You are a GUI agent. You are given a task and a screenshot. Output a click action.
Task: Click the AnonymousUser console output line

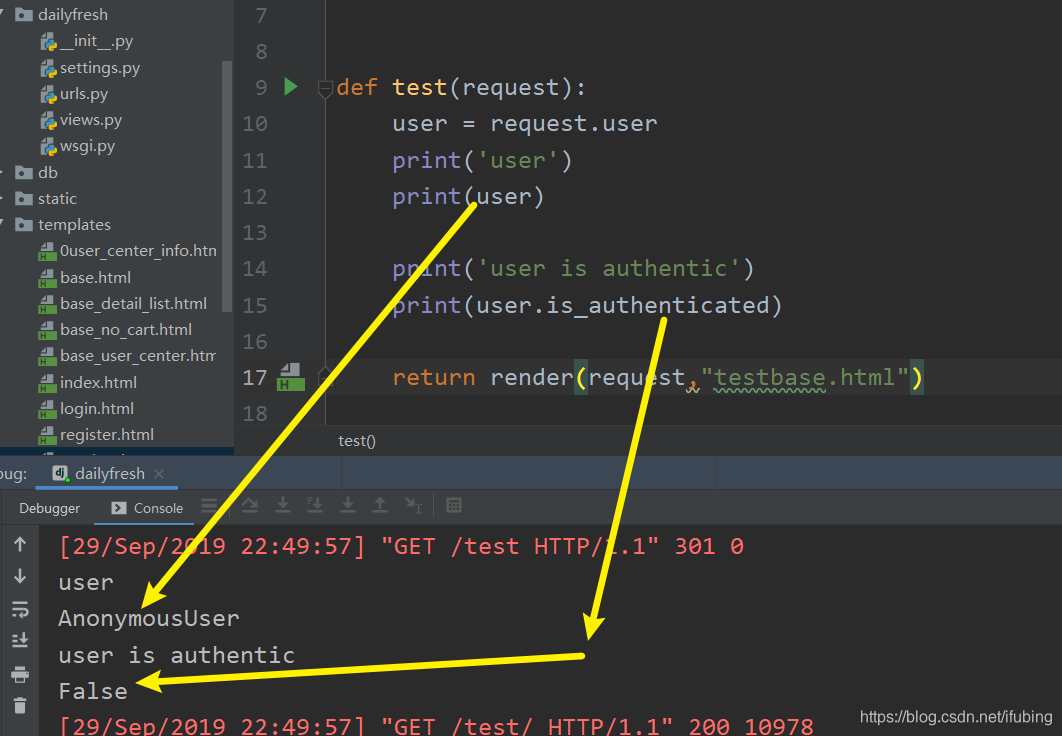click(149, 618)
